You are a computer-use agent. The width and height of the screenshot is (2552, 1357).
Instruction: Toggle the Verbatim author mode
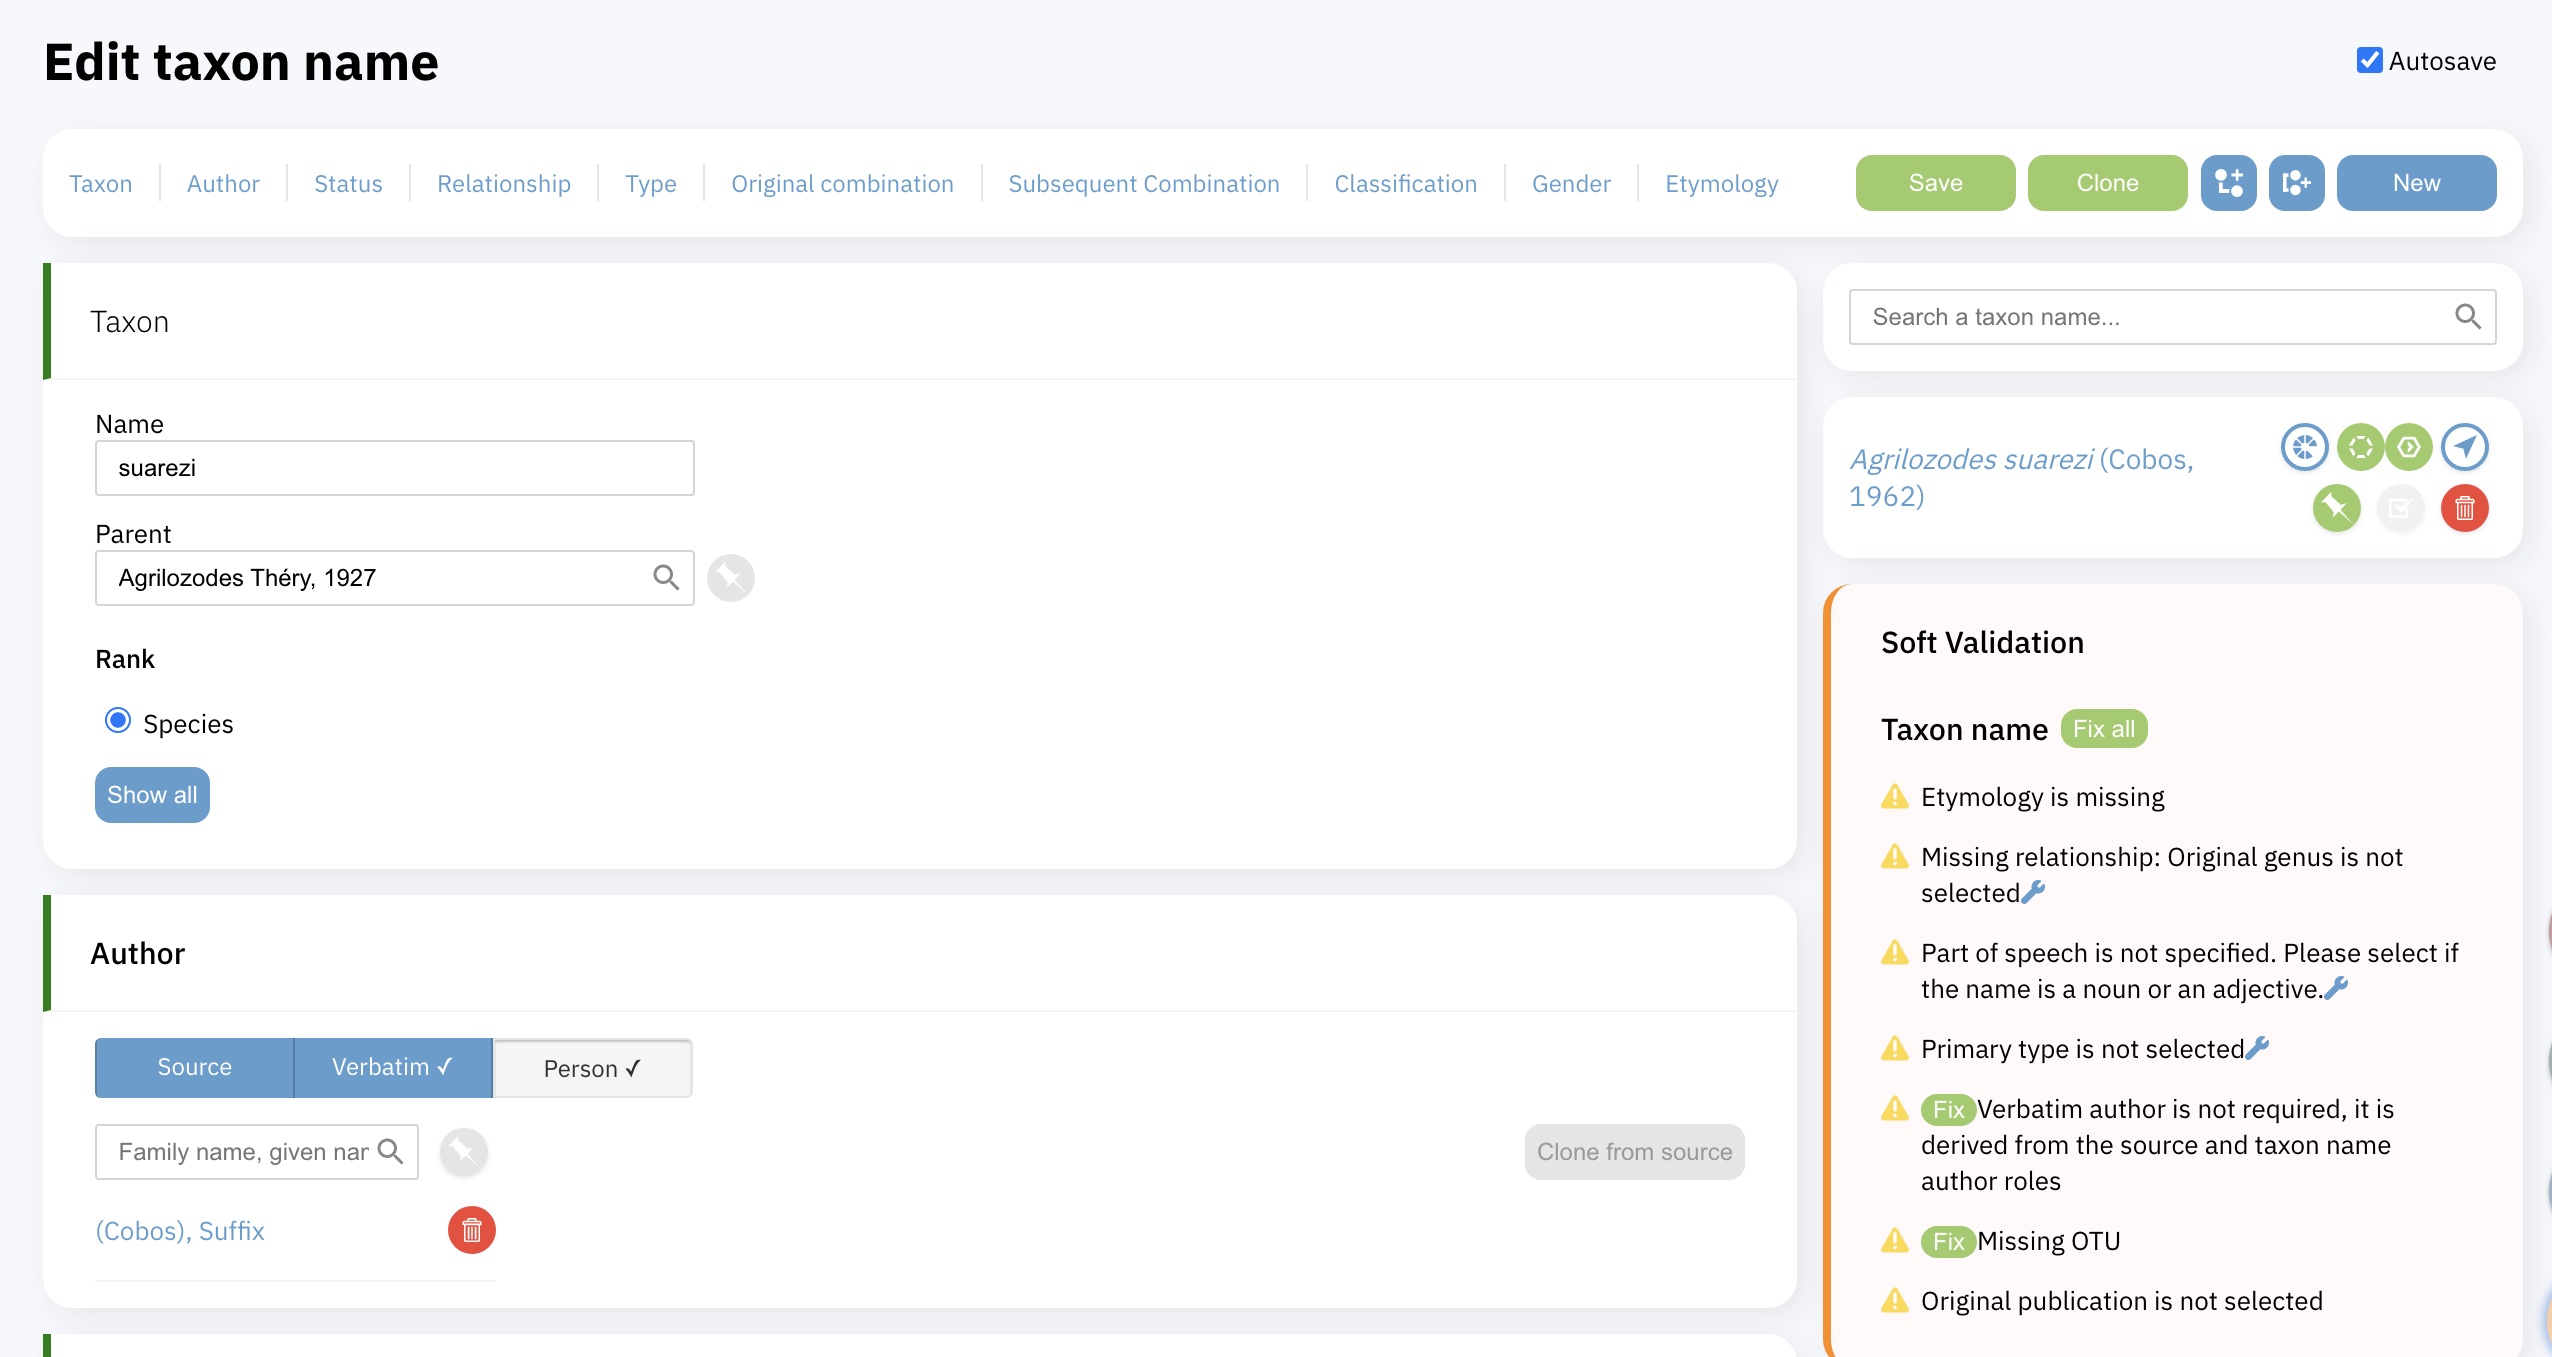pos(392,1067)
